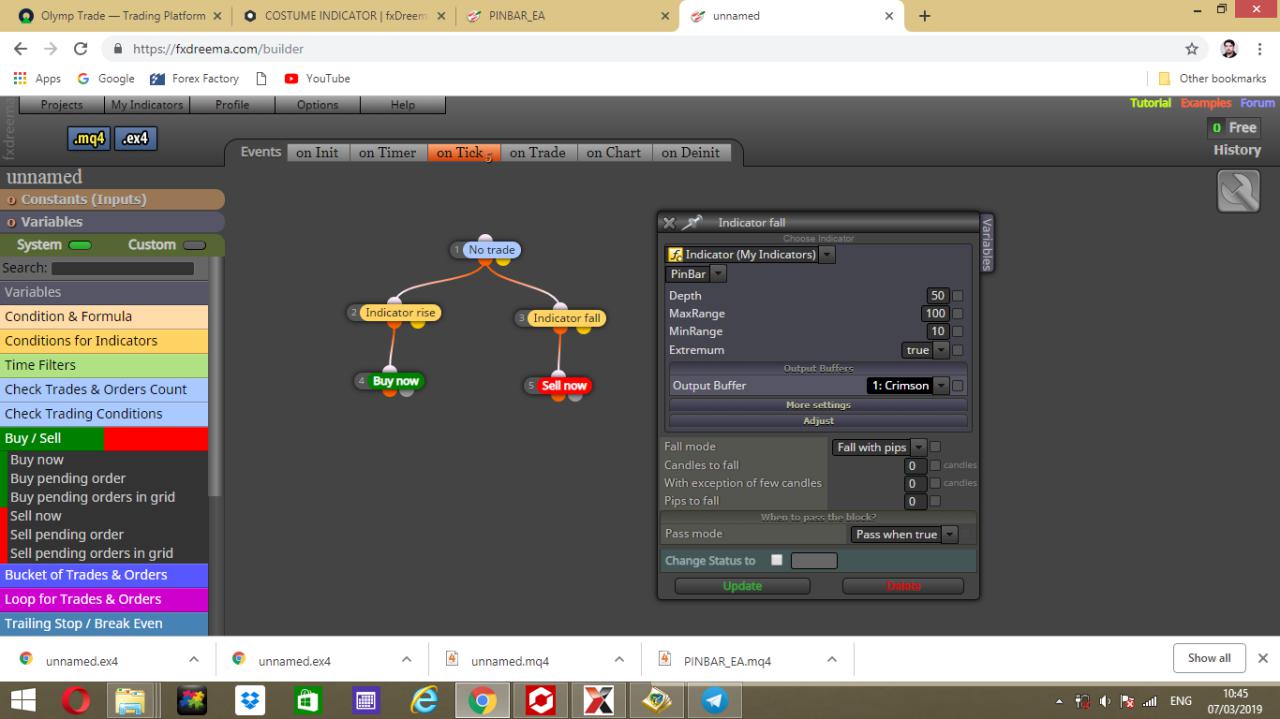The width and height of the screenshot is (1280, 719).
Task: Switch to the on Timer event tab
Action: (x=387, y=152)
